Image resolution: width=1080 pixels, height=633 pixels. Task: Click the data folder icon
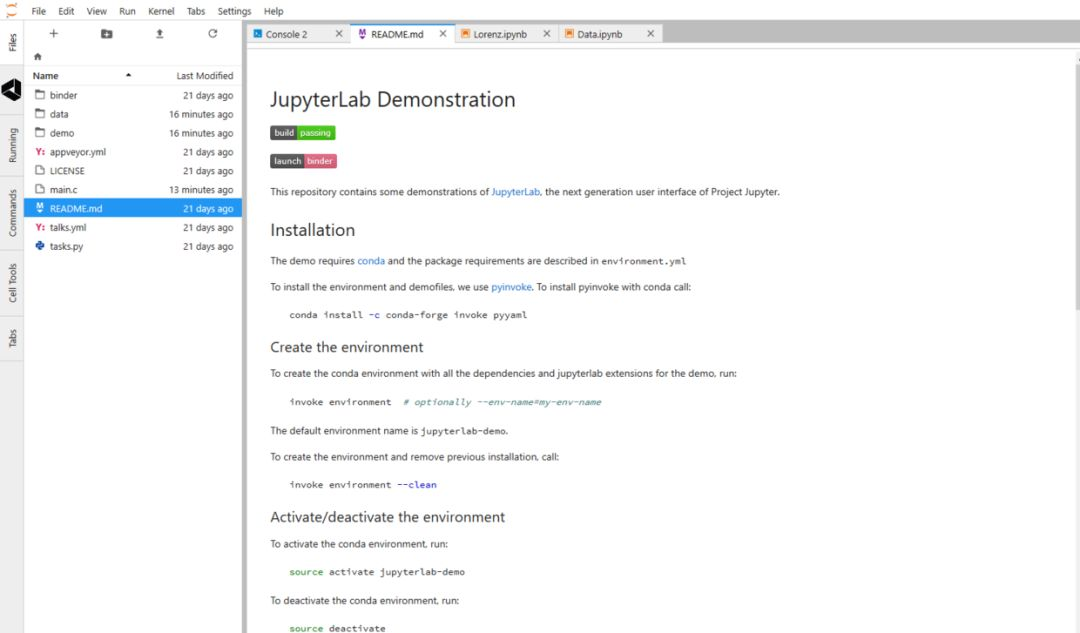(x=40, y=114)
